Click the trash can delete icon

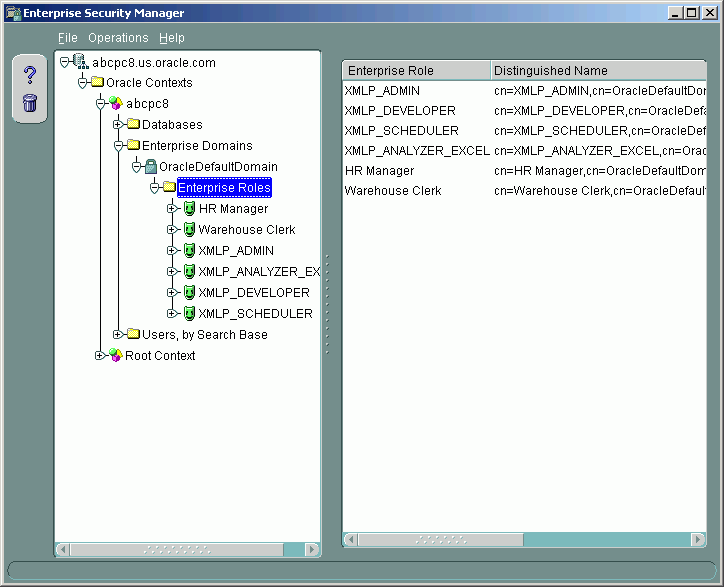pos(30,103)
